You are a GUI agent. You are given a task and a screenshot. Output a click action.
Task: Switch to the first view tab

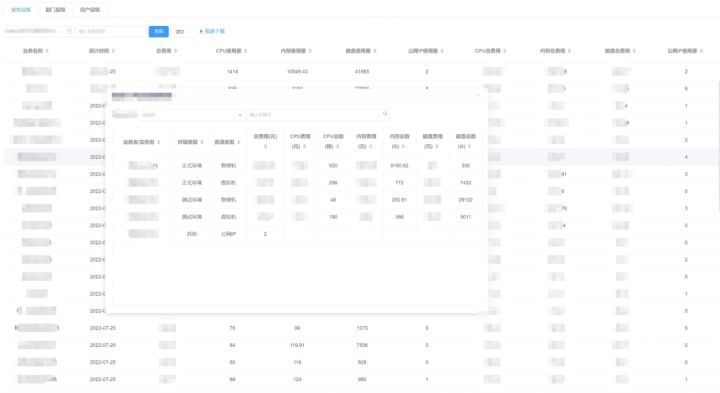tap(21, 10)
